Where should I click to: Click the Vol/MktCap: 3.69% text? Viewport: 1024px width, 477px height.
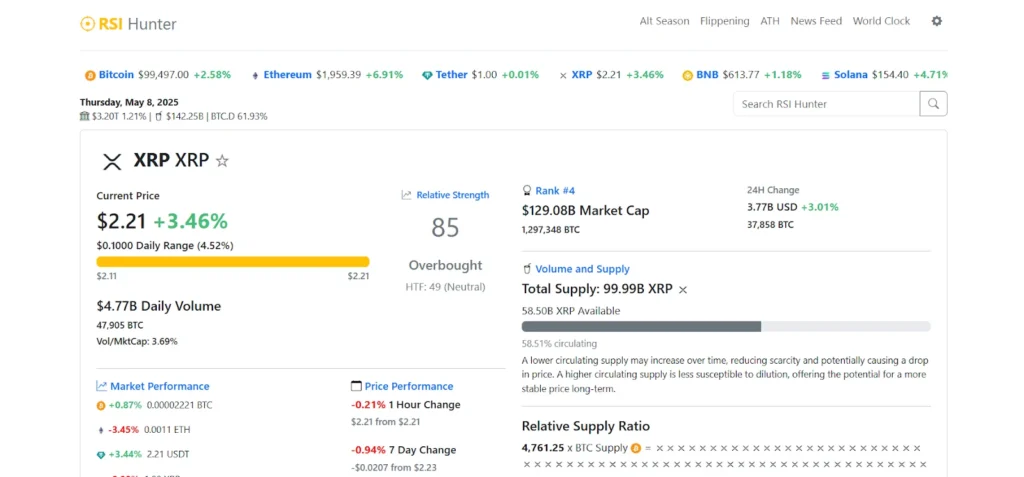[136, 341]
